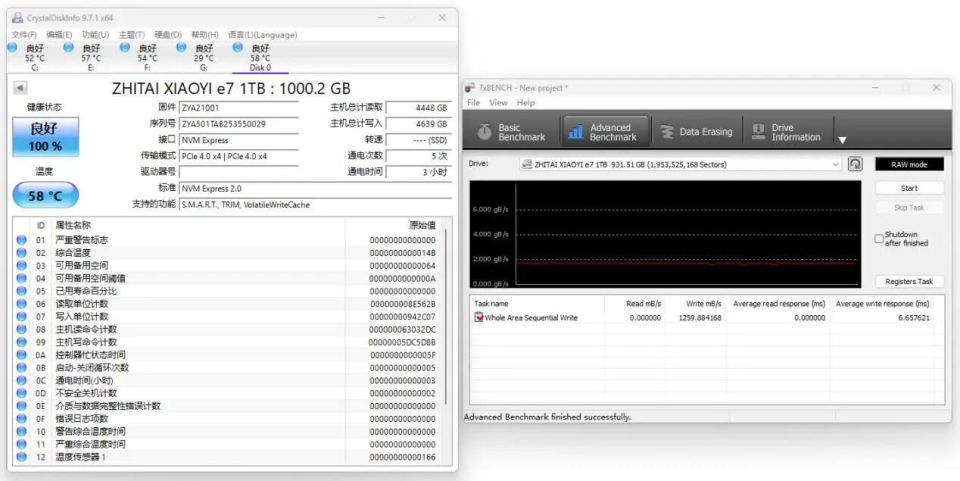Image resolution: width=960 pixels, height=481 pixels.
Task: Click the 通电次数 5 次 field
Action: [x=419, y=156]
